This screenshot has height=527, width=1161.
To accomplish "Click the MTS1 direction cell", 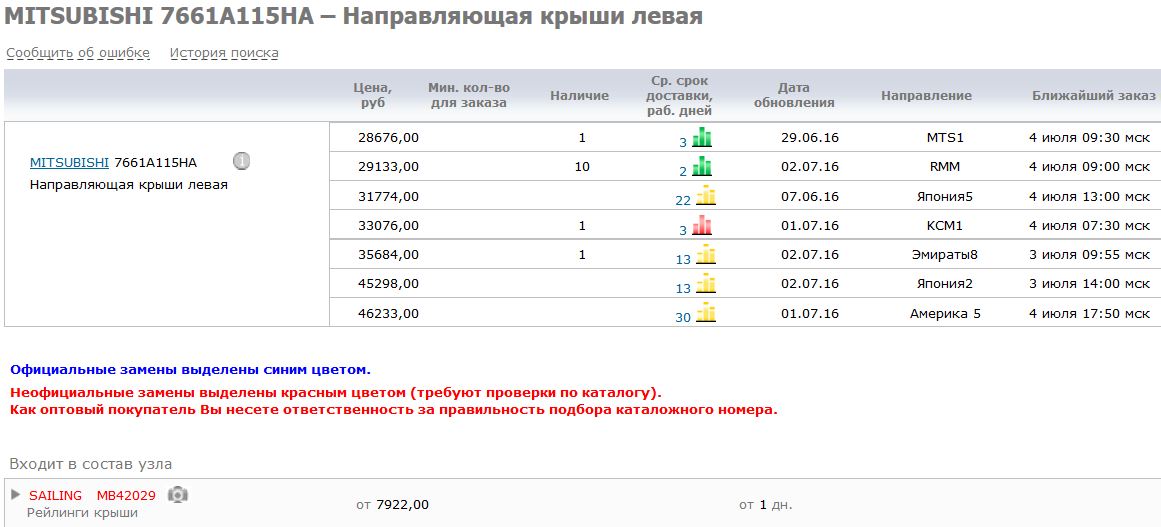I will coord(945,138).
